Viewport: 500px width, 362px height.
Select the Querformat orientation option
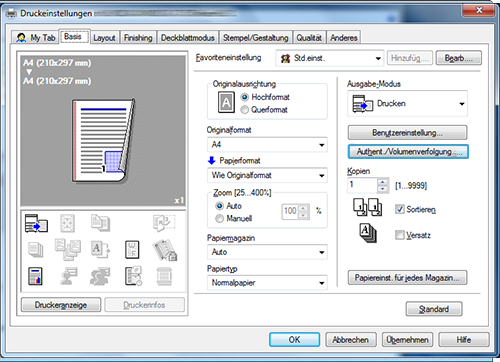coord(245,110)
